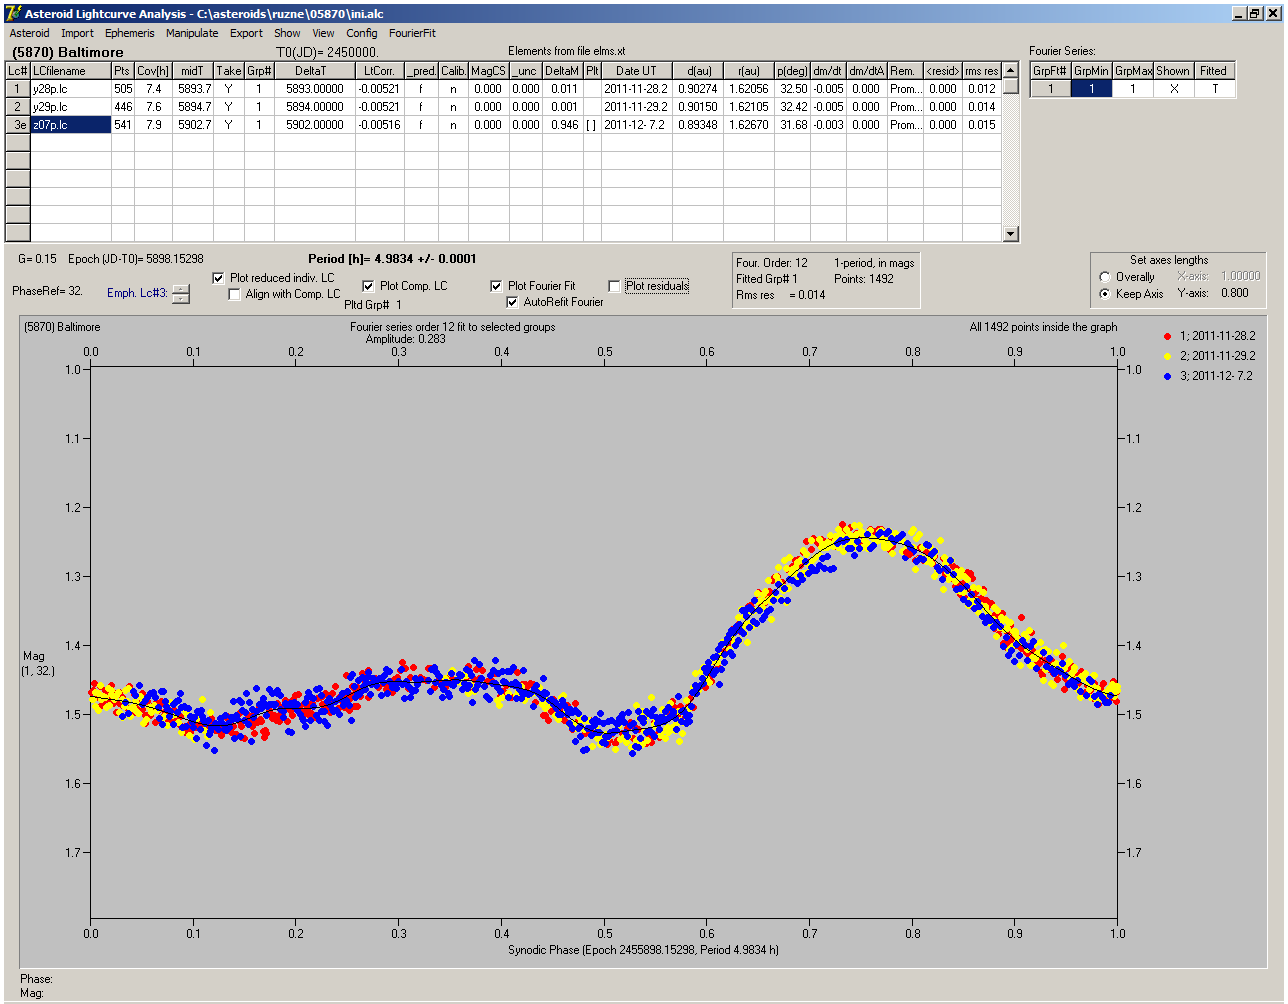Screen dimensions: 1288x1004
Task: Click r(au) cell 1.62670
Action: coord(748,125)
